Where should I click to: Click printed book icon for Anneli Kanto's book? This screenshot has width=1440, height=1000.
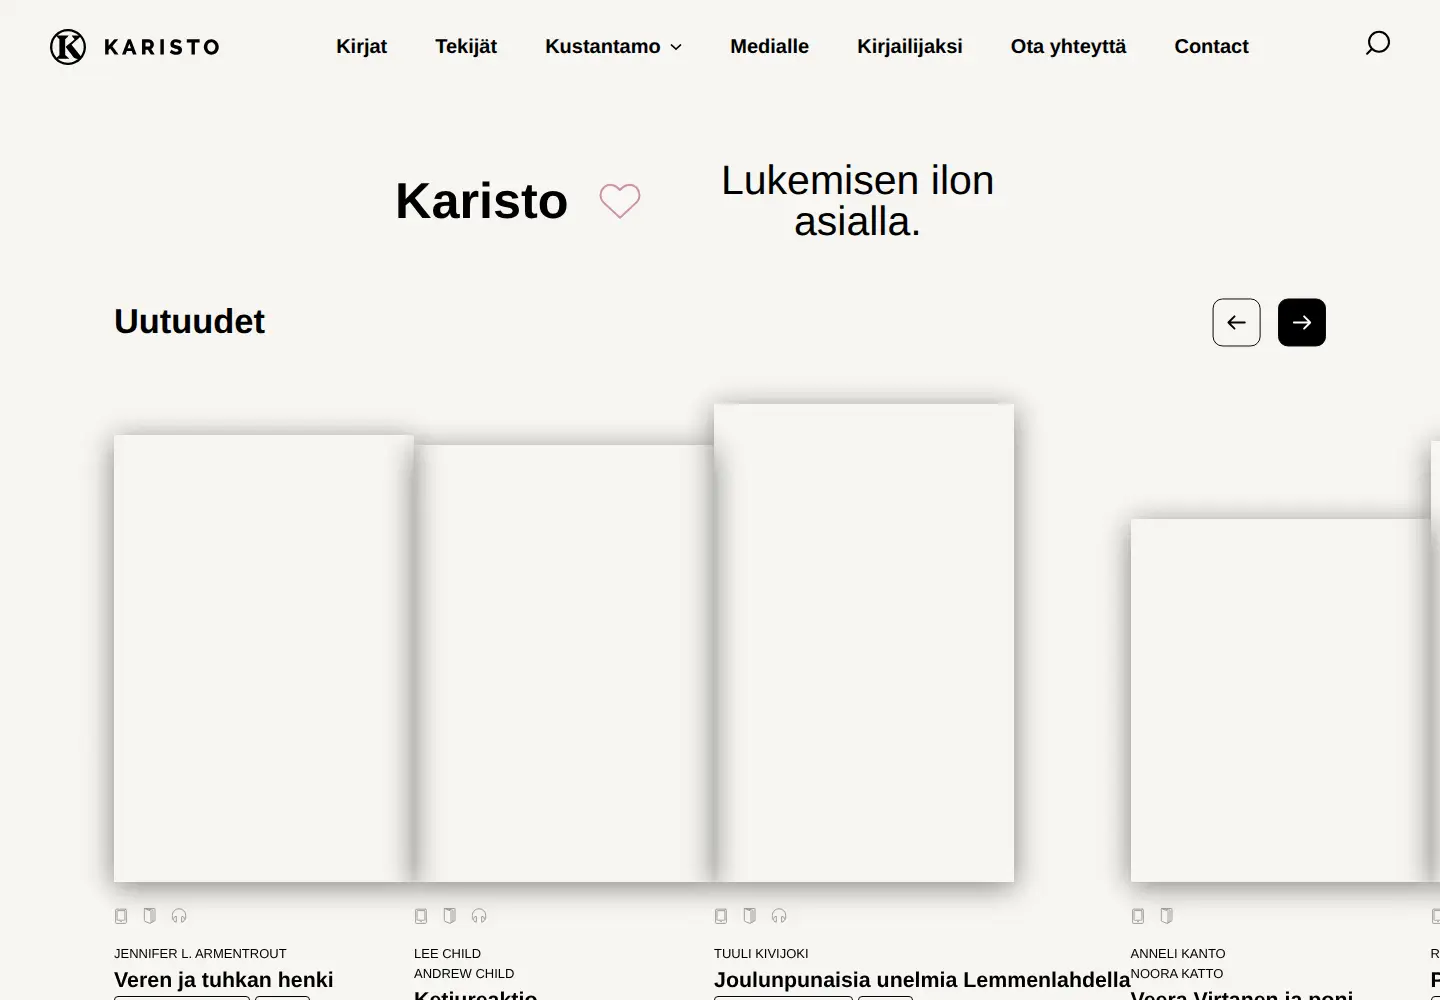pos(1167,916)
